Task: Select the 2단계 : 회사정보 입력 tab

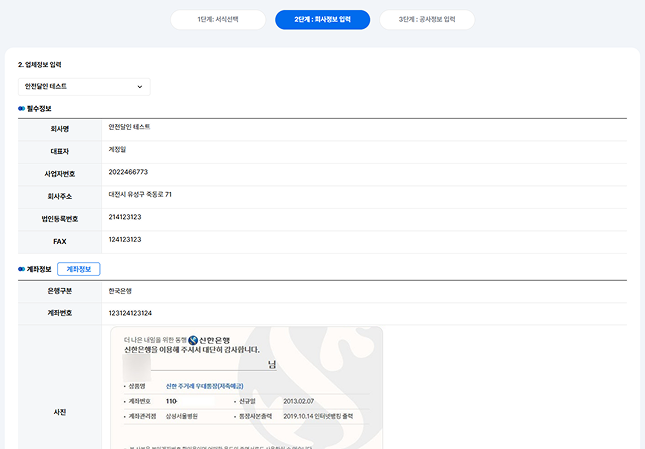Action: (322, 20)
